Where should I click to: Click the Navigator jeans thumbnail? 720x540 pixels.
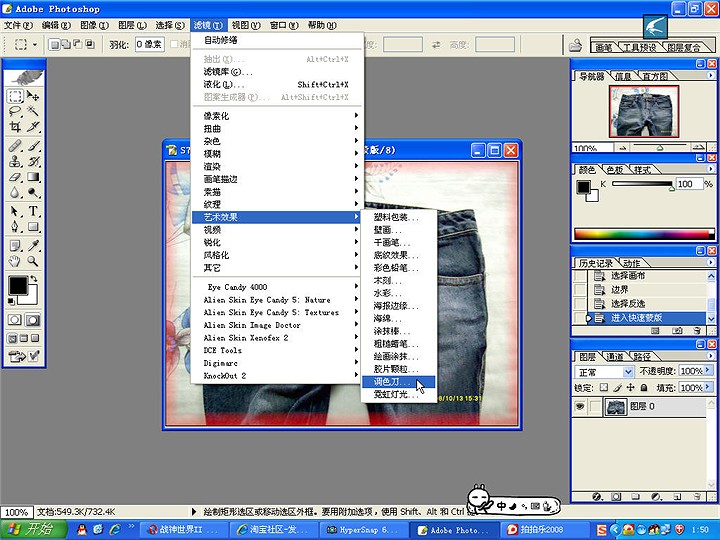(643, 111)
